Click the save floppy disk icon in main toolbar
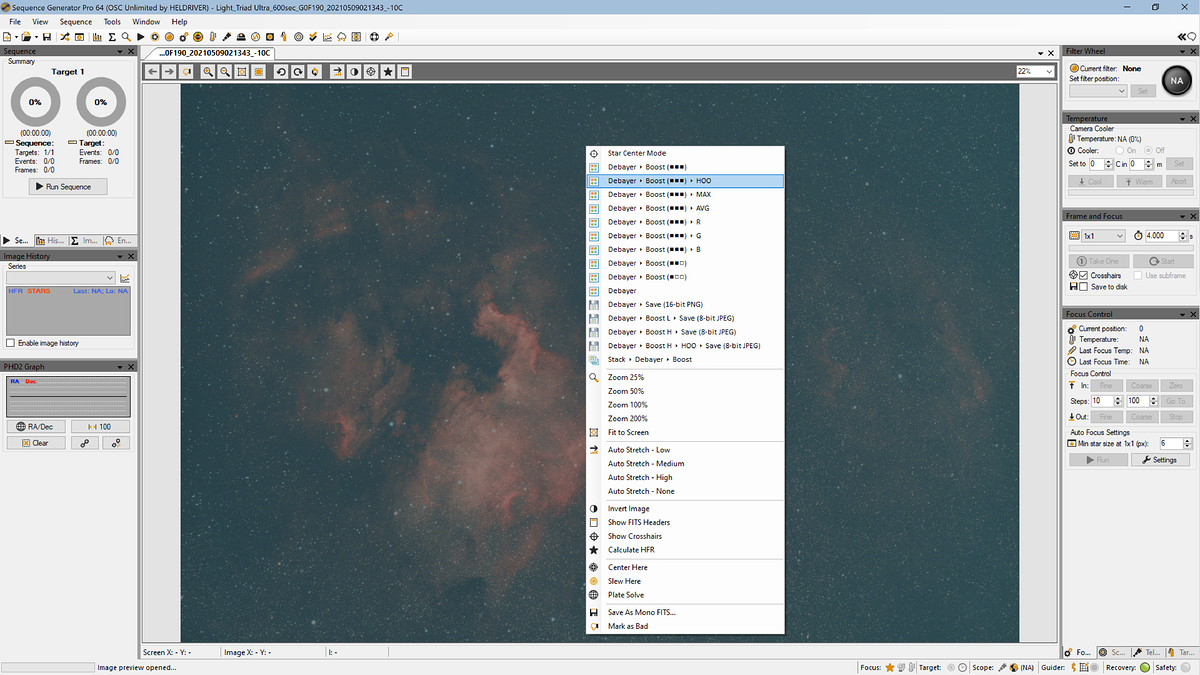This screenshot has width=1200, height=675. [x=46, y=37]
